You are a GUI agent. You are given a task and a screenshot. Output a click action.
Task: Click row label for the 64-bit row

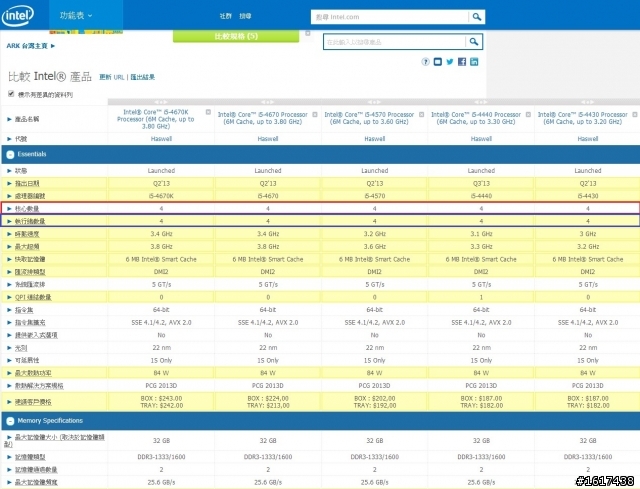point(24,310)
